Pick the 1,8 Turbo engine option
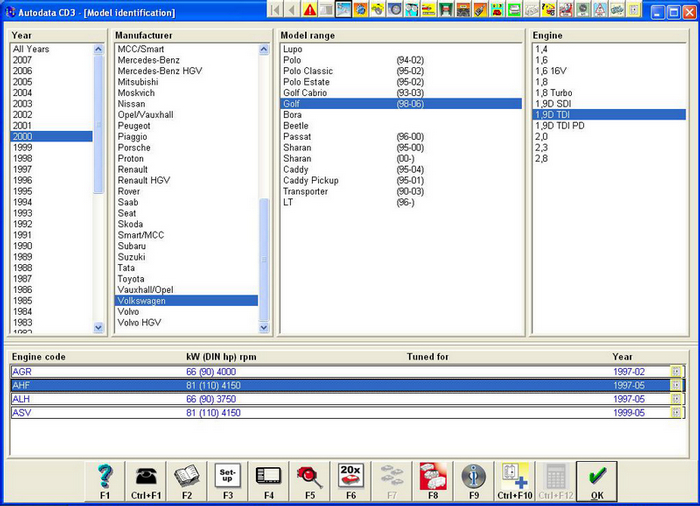Screen dimensions: 700x506 (555, 92)
